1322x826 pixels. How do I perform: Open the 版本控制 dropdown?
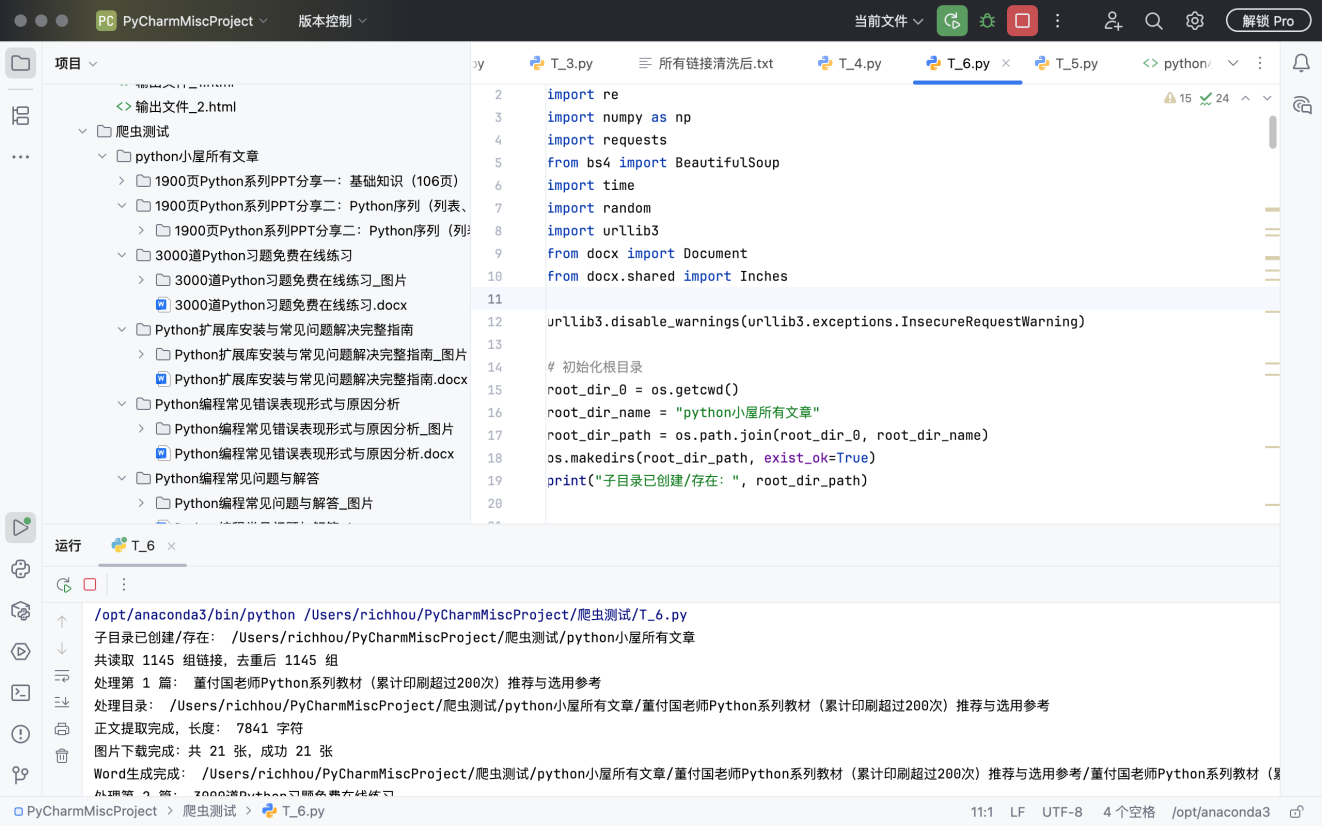coord(332,21)
